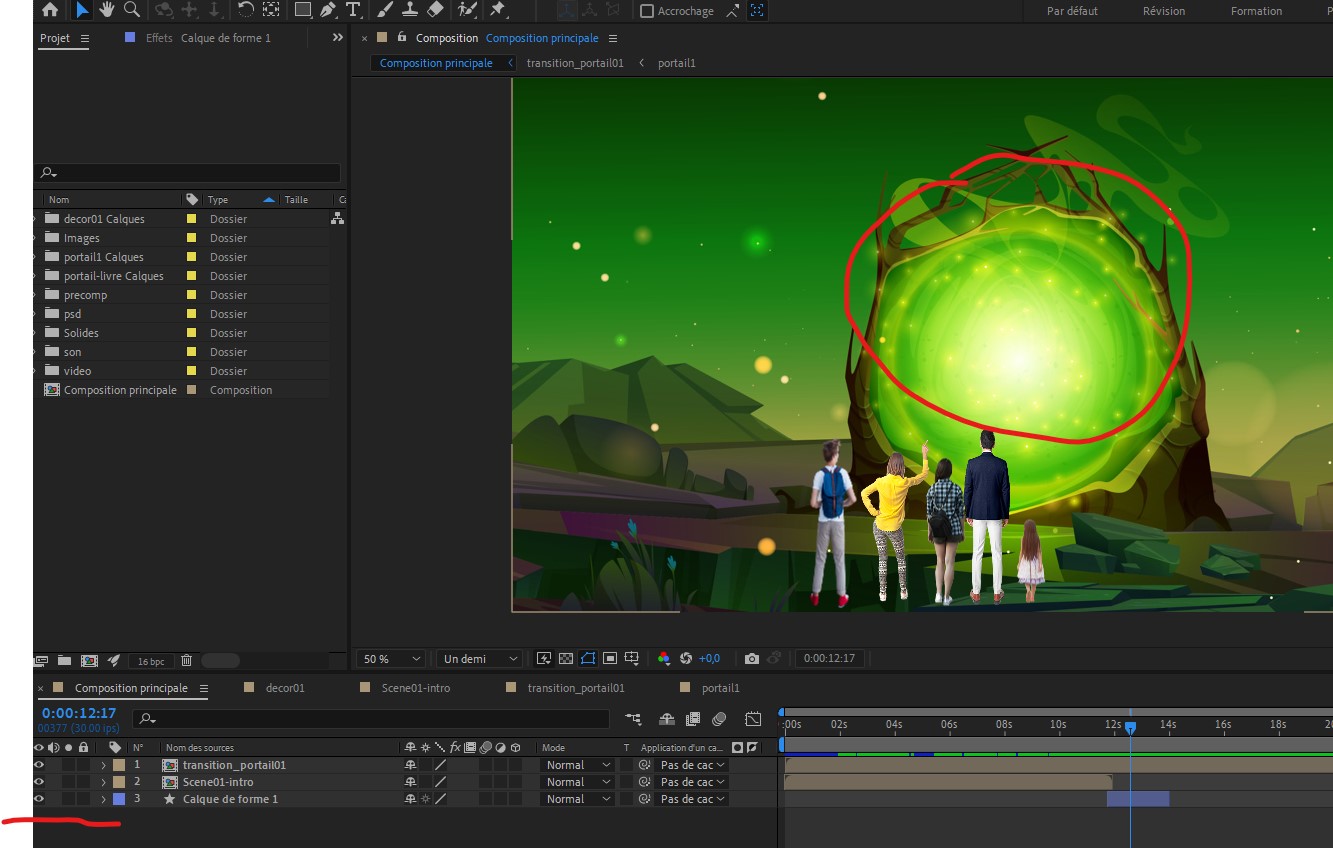Pick the Clone Stamp tool
This screenshot has width=1333, height=848.
tap(410, 10)
